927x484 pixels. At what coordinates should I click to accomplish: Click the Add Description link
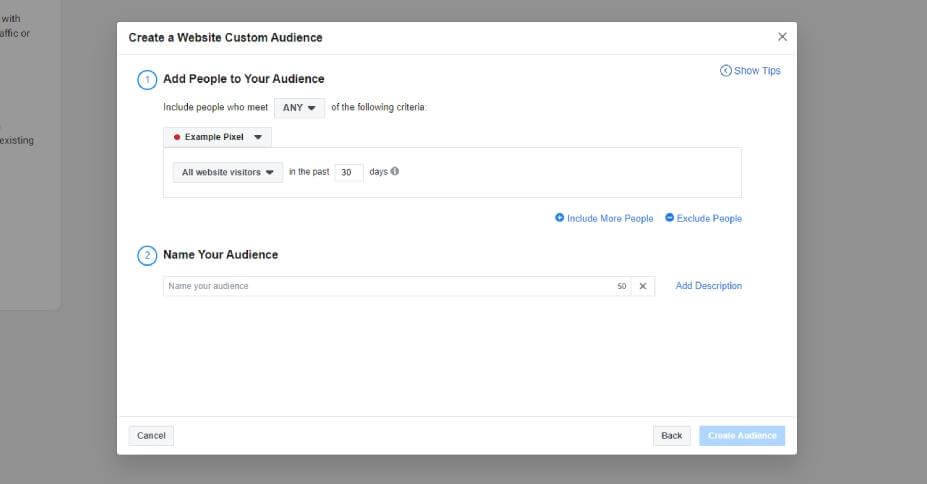pyautogui.click(x=708, y=286)
